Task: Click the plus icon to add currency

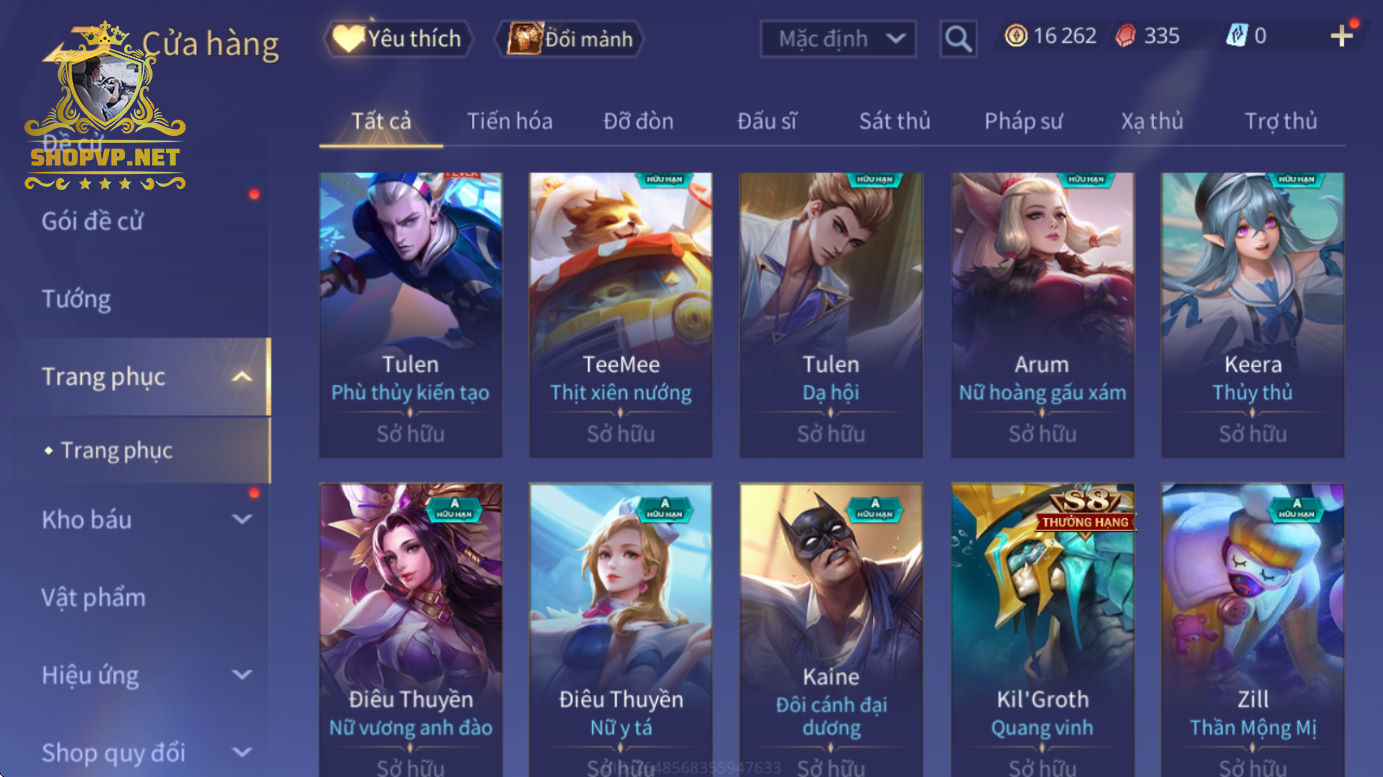Action: click(1341, 37)
